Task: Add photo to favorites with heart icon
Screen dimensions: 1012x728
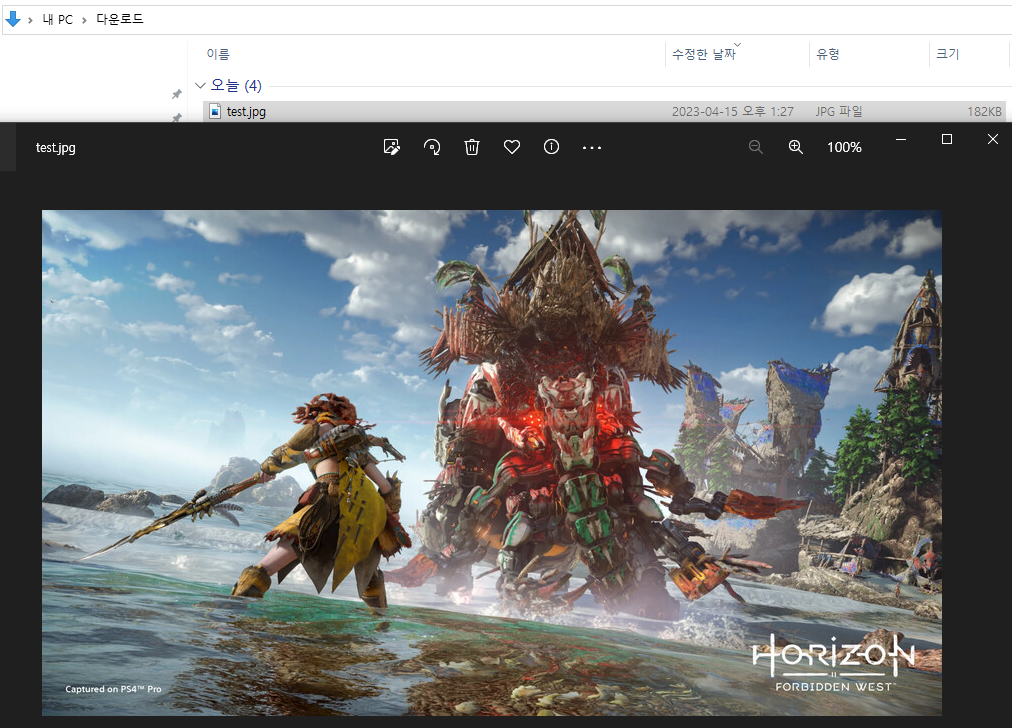Action: tap(512, 147)
